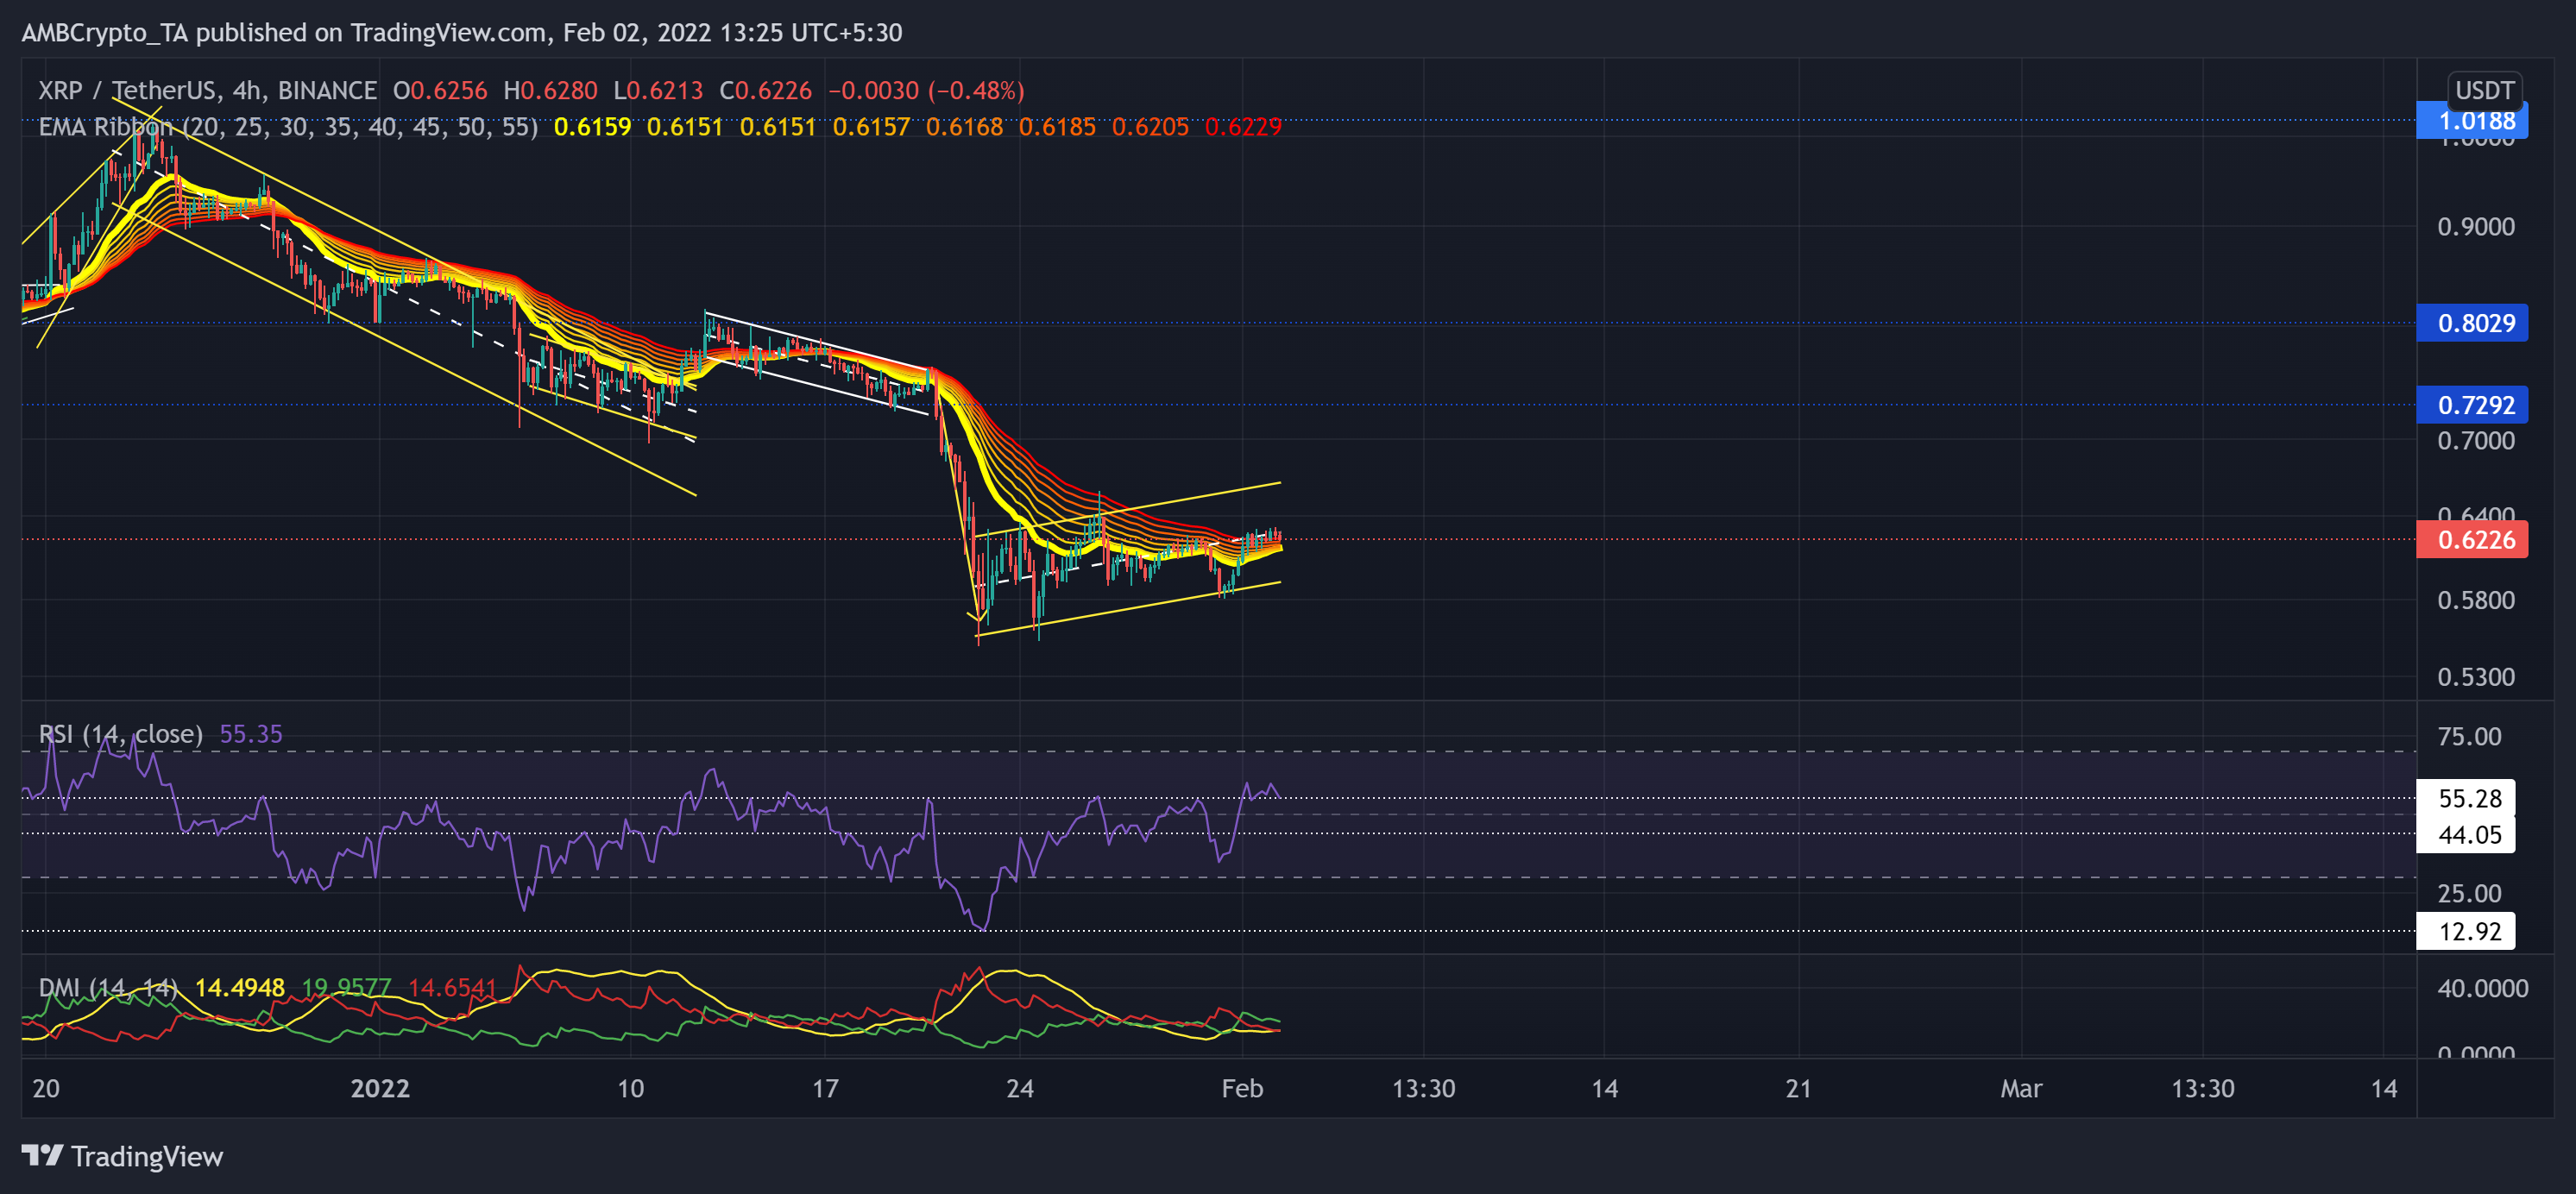
Task: Select the 0.8029 price level label
Action: point(2472,323)
